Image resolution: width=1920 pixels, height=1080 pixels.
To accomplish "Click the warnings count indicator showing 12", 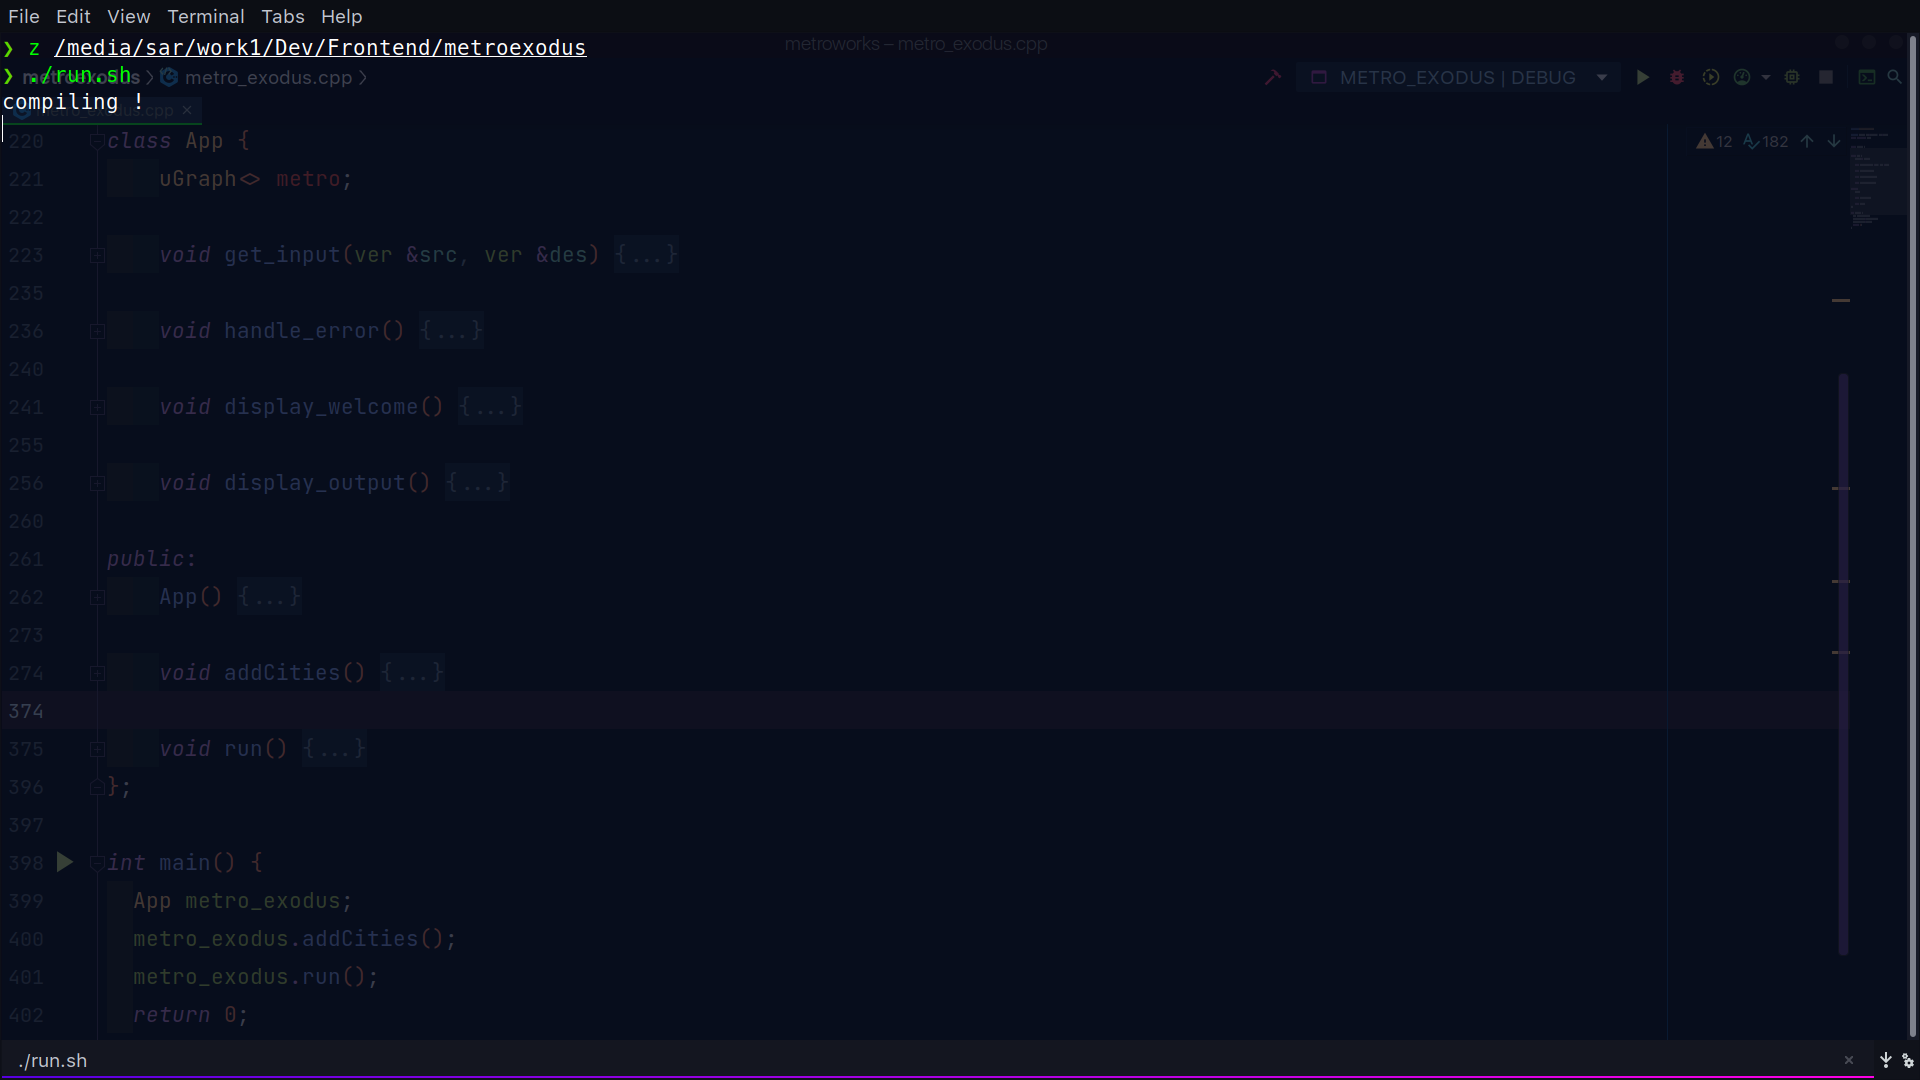I will tap(1714, 142).
